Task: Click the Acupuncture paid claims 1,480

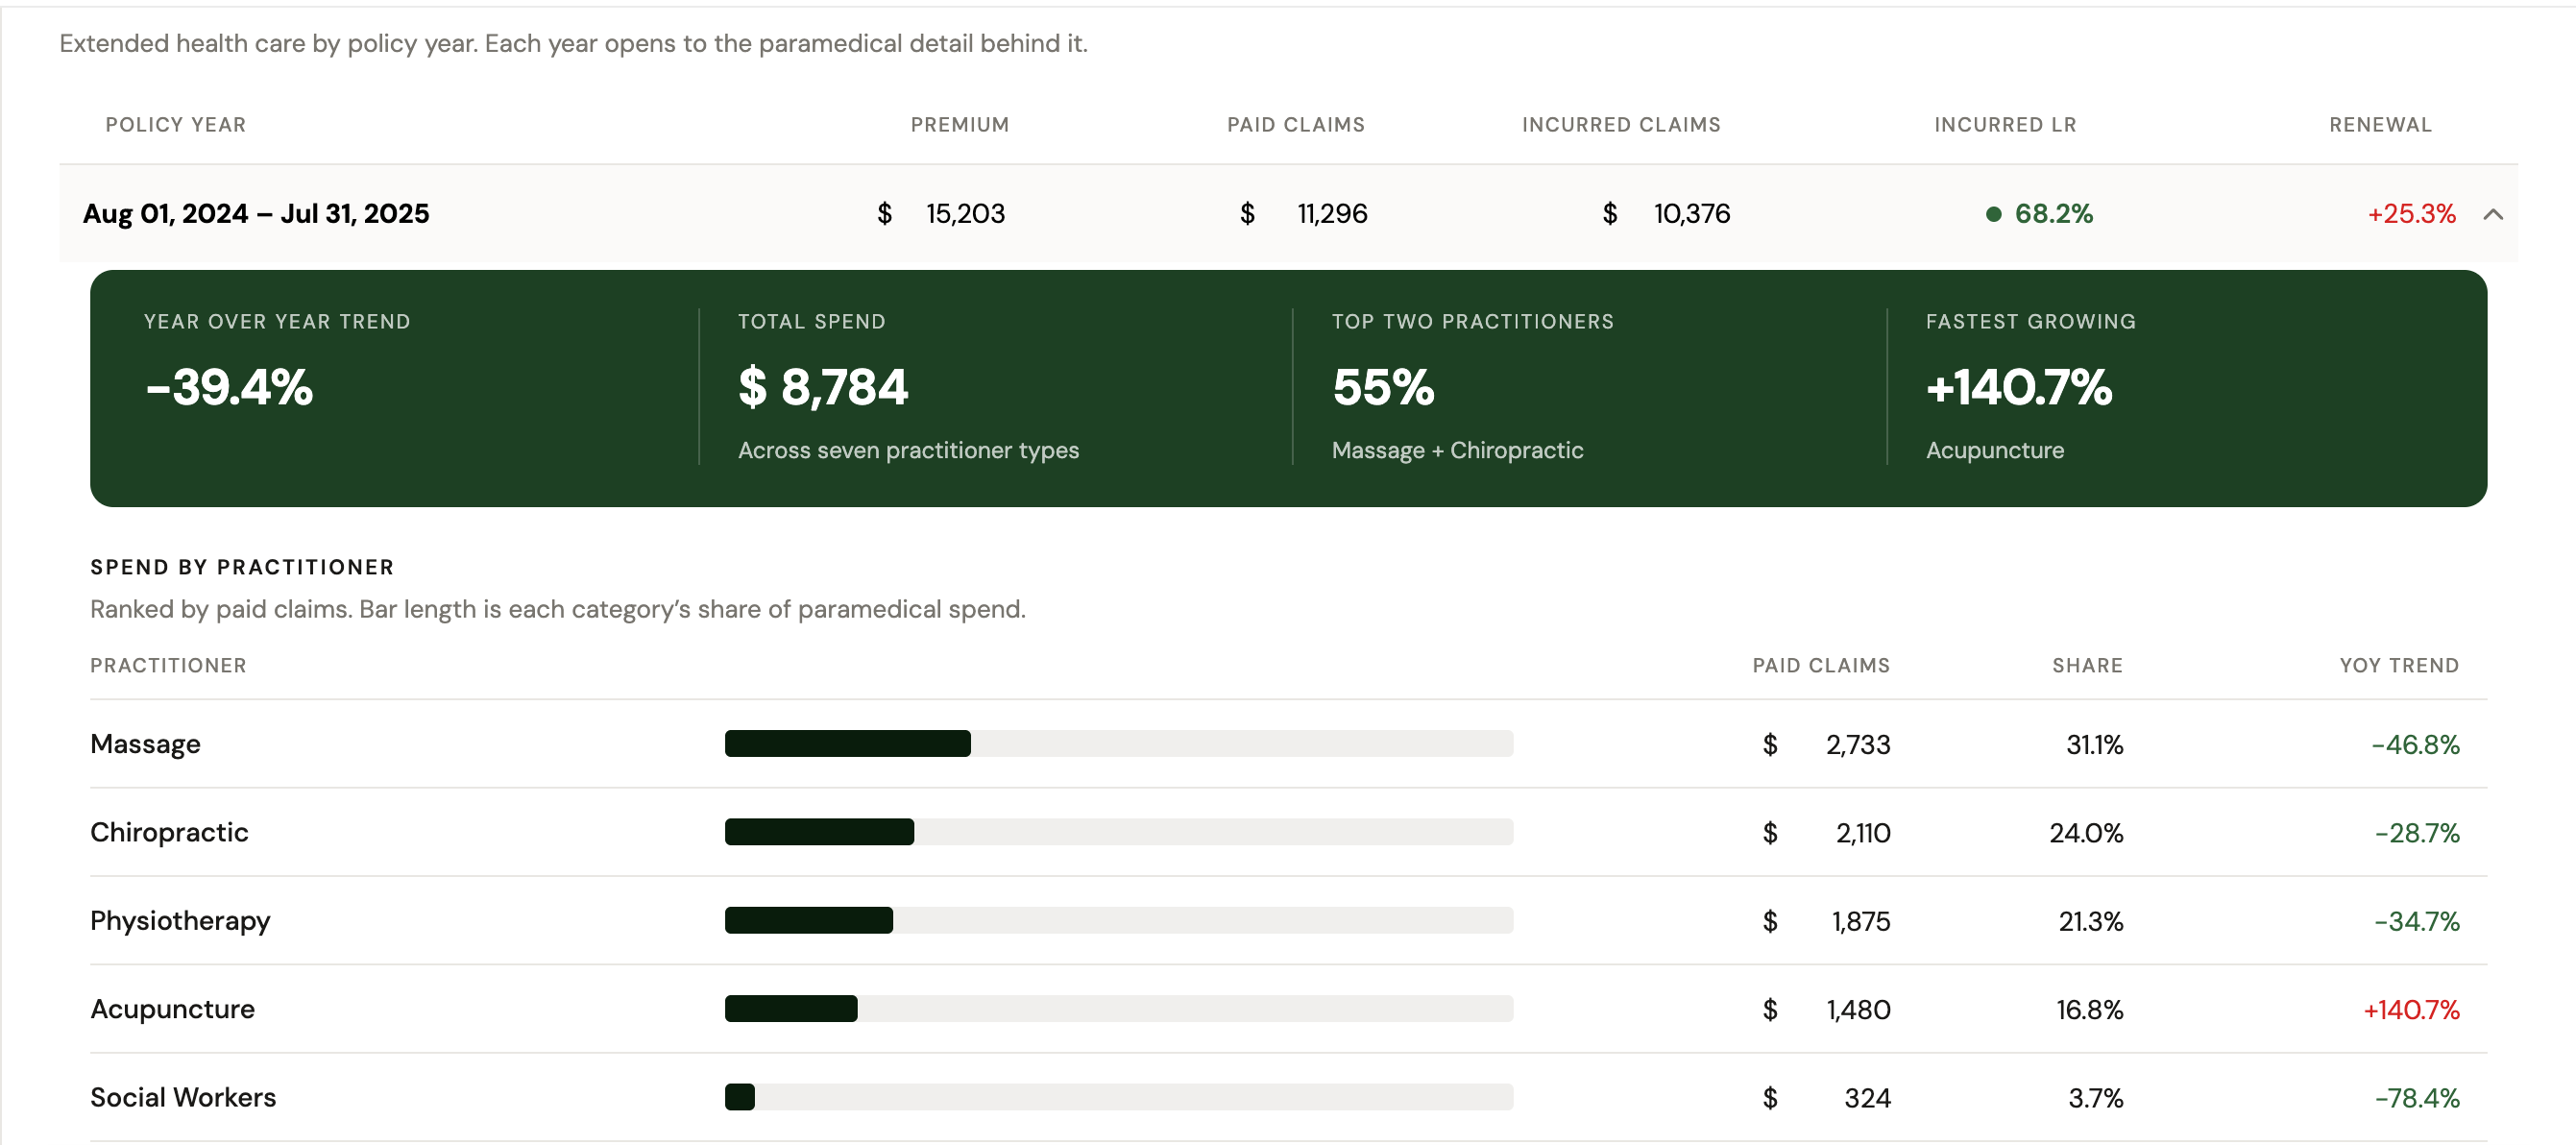Action: [x=1858, y=1010]
